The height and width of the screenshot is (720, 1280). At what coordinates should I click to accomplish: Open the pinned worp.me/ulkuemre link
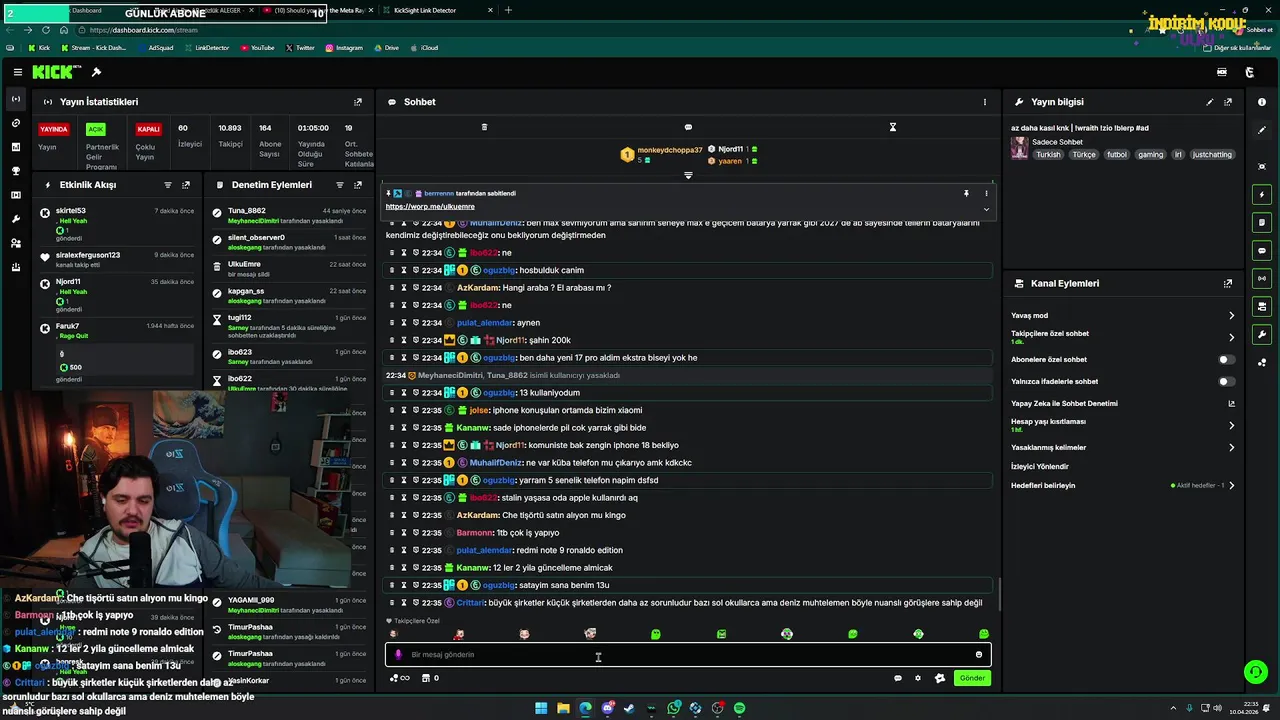[x=430, y=207]
